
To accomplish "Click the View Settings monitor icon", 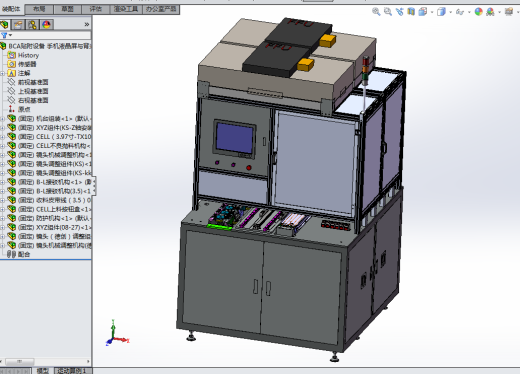I will point(509,12).
